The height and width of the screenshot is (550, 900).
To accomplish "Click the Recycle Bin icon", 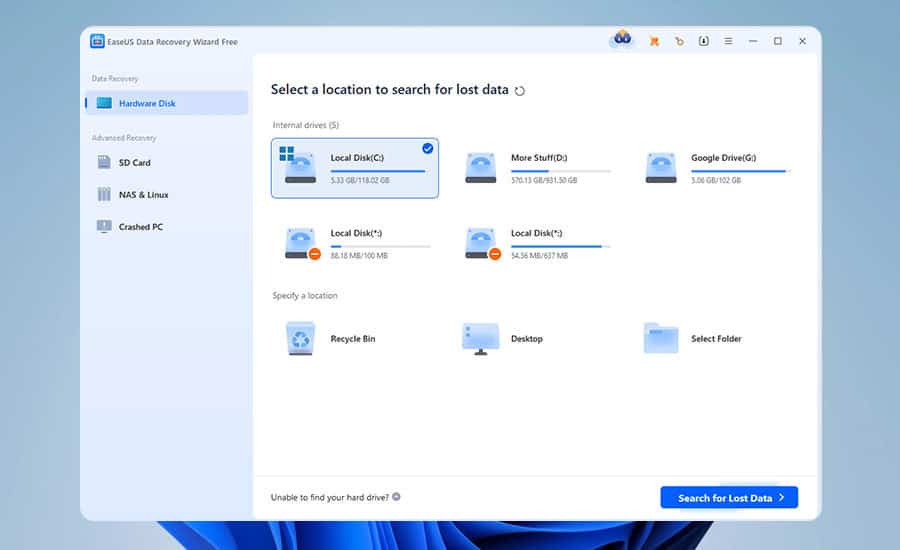I will 300,339.
